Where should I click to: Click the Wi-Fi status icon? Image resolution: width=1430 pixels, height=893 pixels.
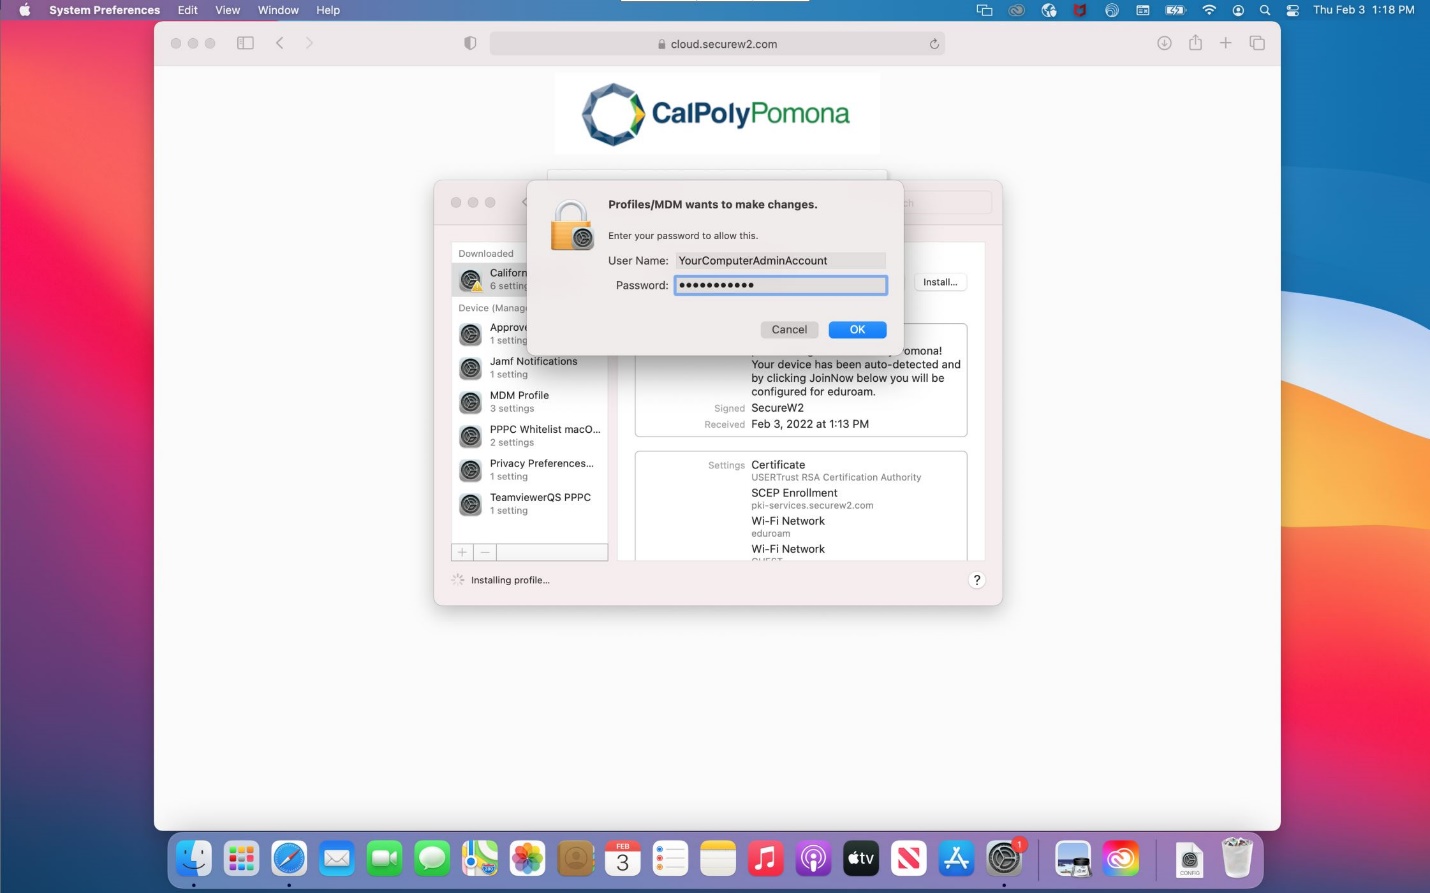pyautogui.click(x=1209, y=10)
